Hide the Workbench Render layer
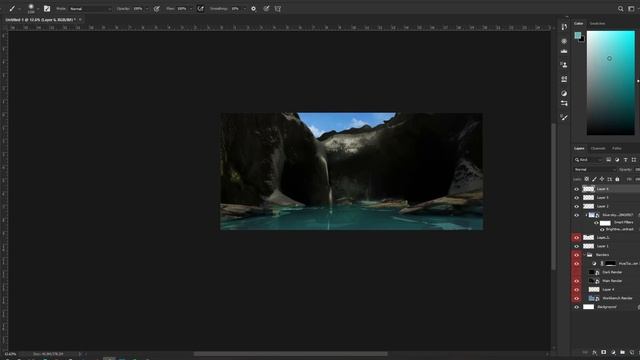This screenshot has width=640, height=360. (x=576, y=298)
